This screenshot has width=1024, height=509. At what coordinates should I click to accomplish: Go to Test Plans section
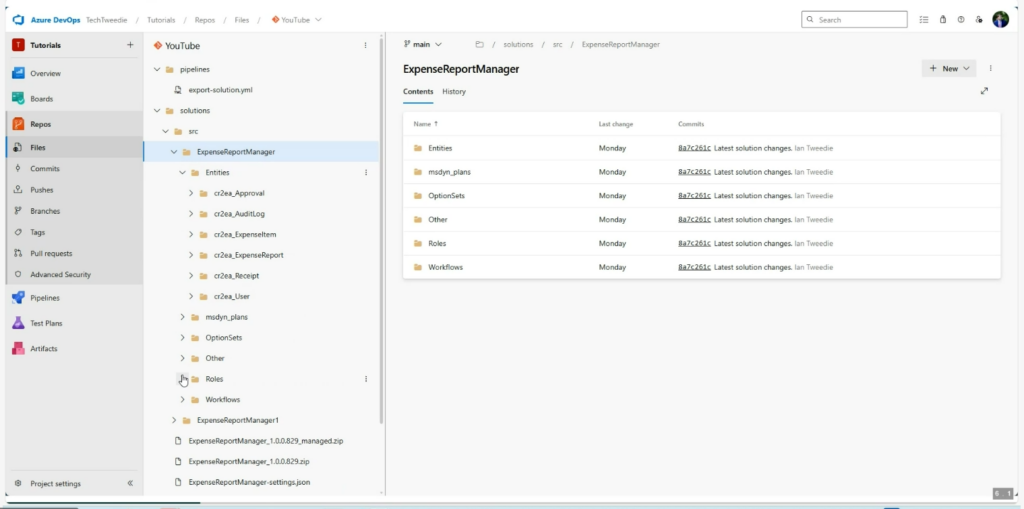(x=45, y=323)
